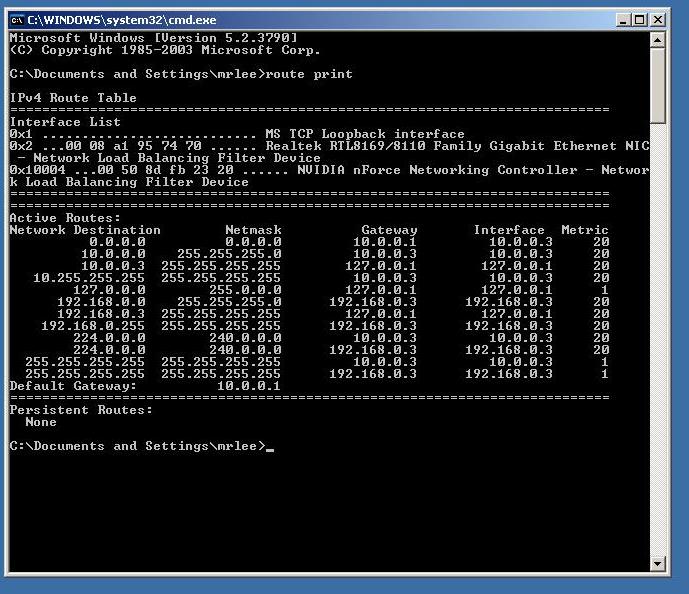The height and width of the screenshot is (594, 689).
Task: Click destination 192.168.0.0 in the routes
Action: pyautogui.click(x=102, y=302)
